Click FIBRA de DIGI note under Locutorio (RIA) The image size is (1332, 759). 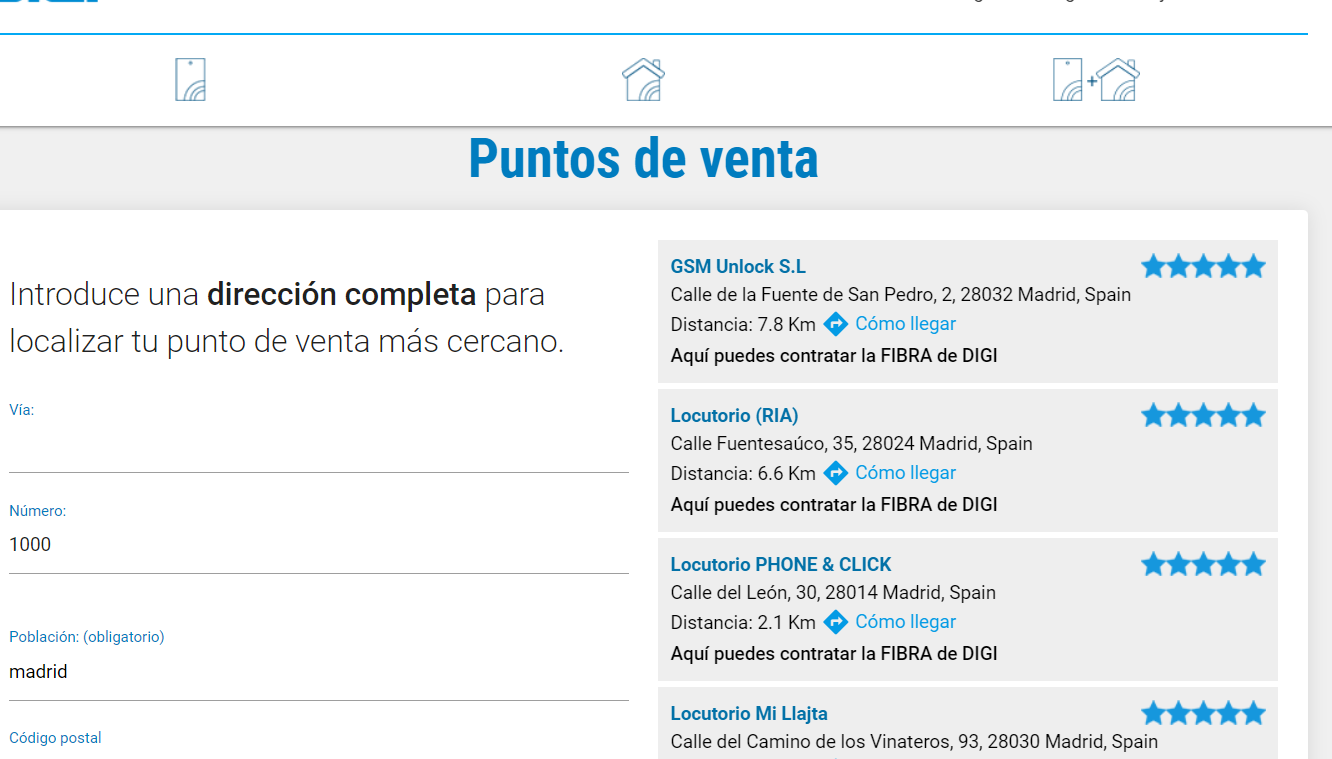pyautogui.click(x=834, y=505)
